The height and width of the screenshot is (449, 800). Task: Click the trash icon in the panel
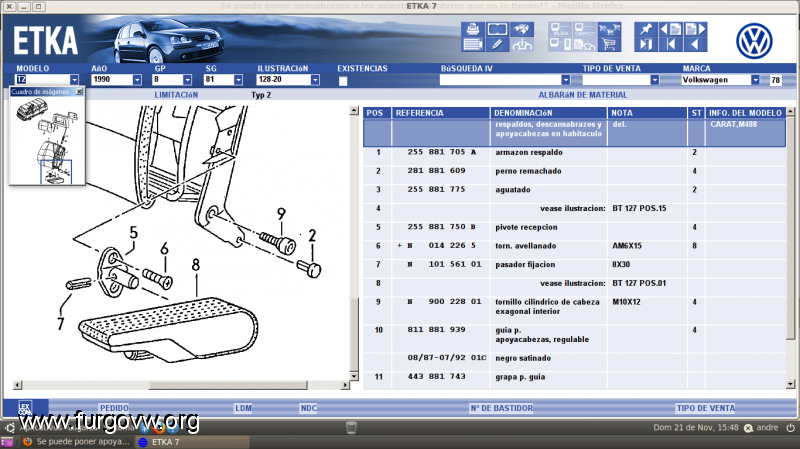(351, 428)
